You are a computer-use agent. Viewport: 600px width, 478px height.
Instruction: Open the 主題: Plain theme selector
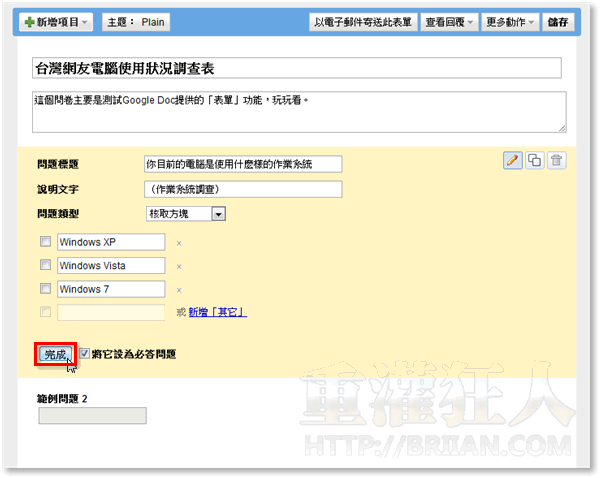136,22
